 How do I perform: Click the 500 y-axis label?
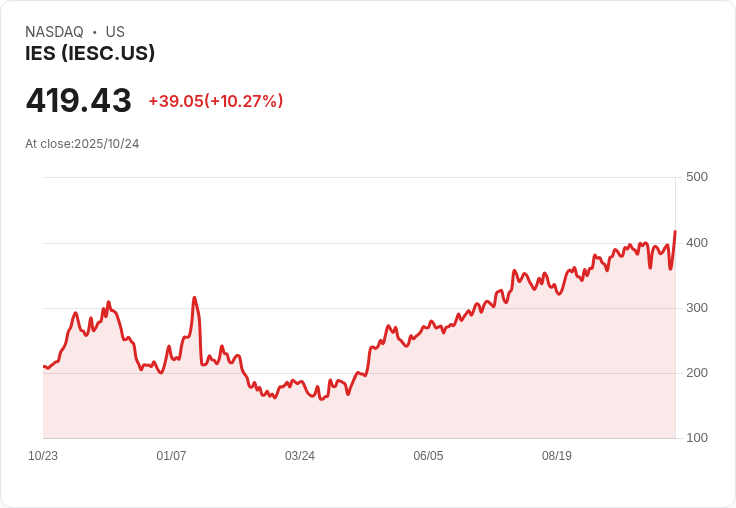click(696, 177)
